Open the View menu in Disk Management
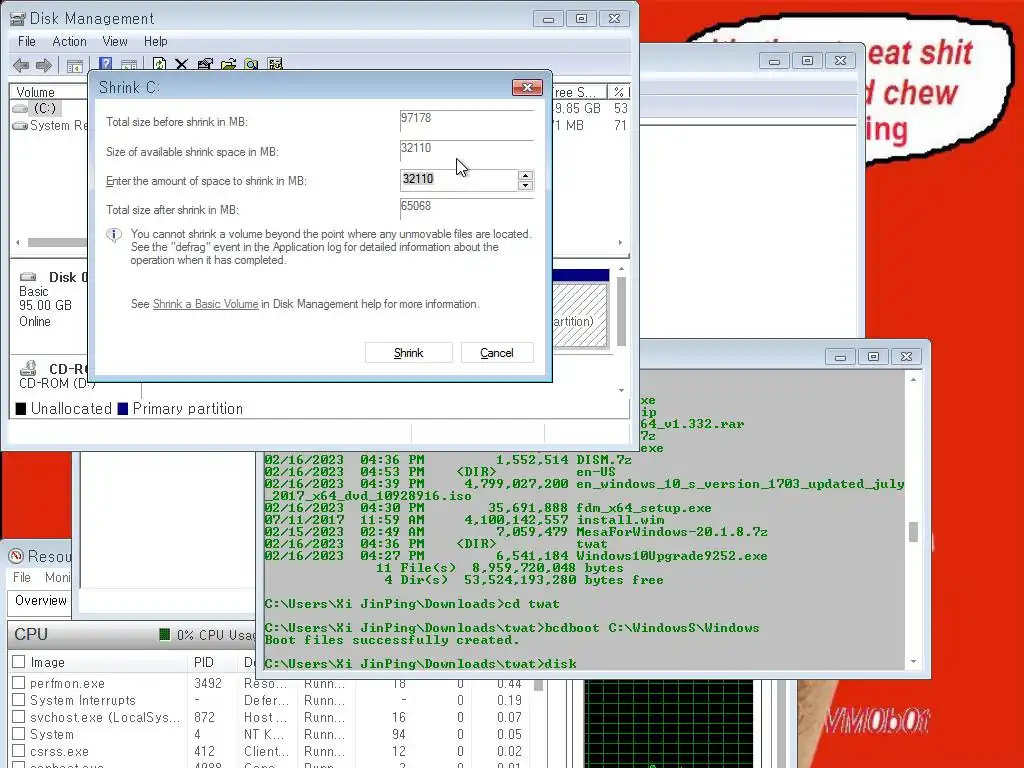The image size is (1024, 768). click(x=115, y=41)
